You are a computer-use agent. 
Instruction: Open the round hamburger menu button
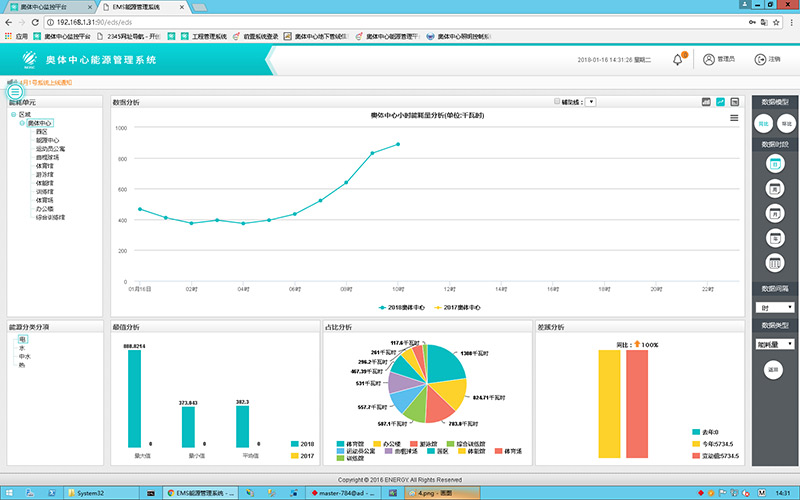[x=15, y=91]
